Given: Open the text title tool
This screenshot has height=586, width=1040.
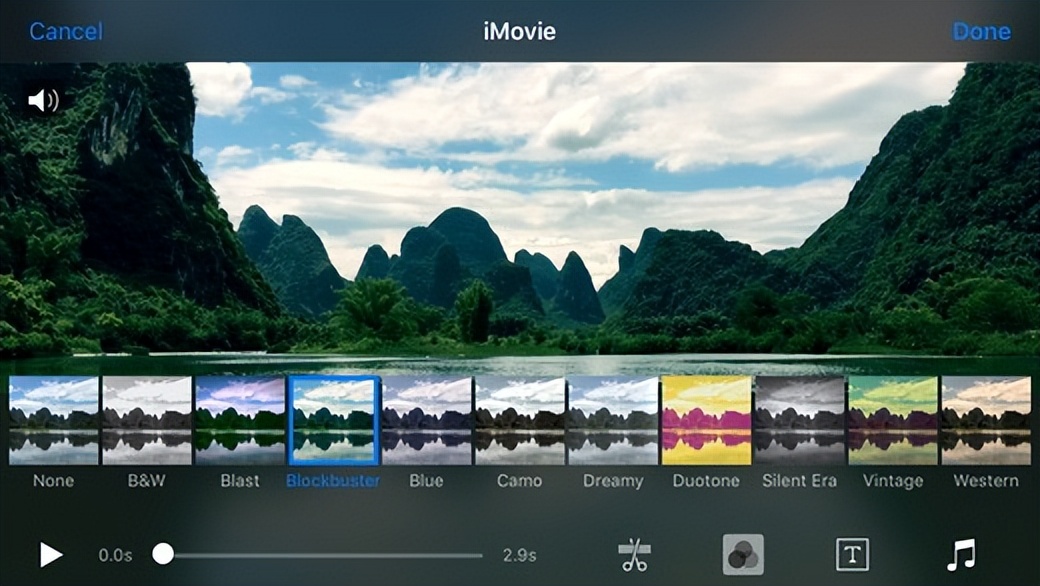Looking at the screenshot, I should pos(852,554).
